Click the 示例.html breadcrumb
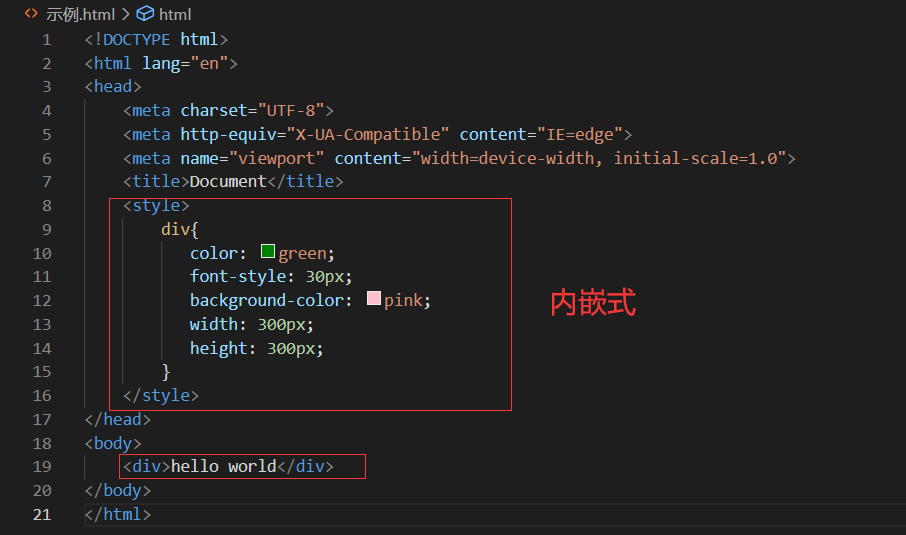The image size is (906, 535). pyautogui.click(x=80, y=14)
